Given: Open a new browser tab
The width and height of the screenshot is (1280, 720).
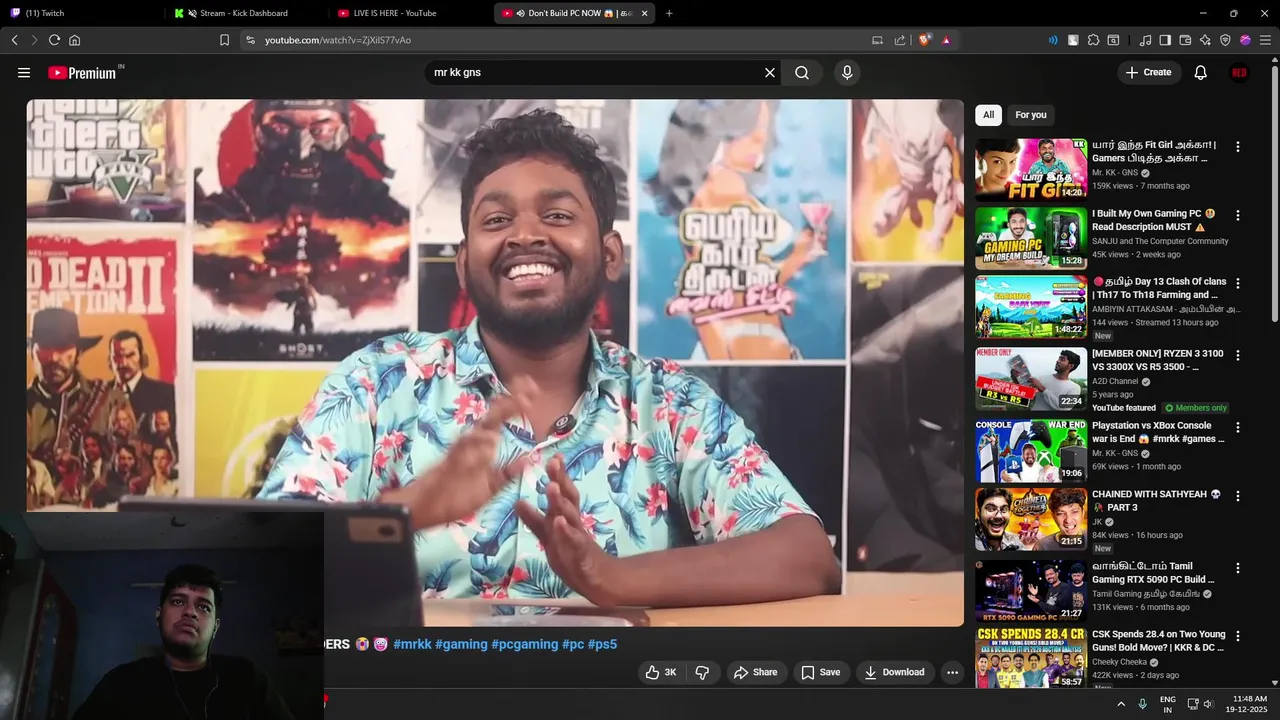Looking at the screenshot, I should (669, 13).
